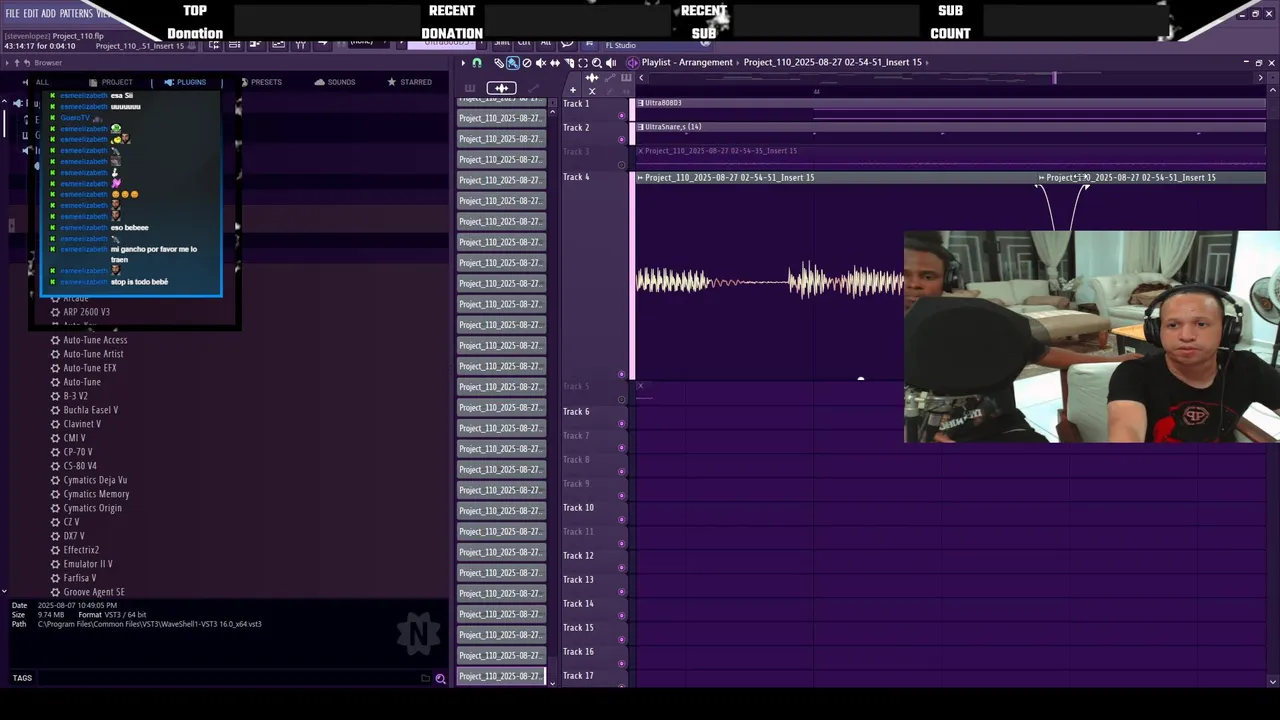1280x720 pixels.
Task: Open menu of UltraSnare.s (14) clip
Action: point(641,127)
